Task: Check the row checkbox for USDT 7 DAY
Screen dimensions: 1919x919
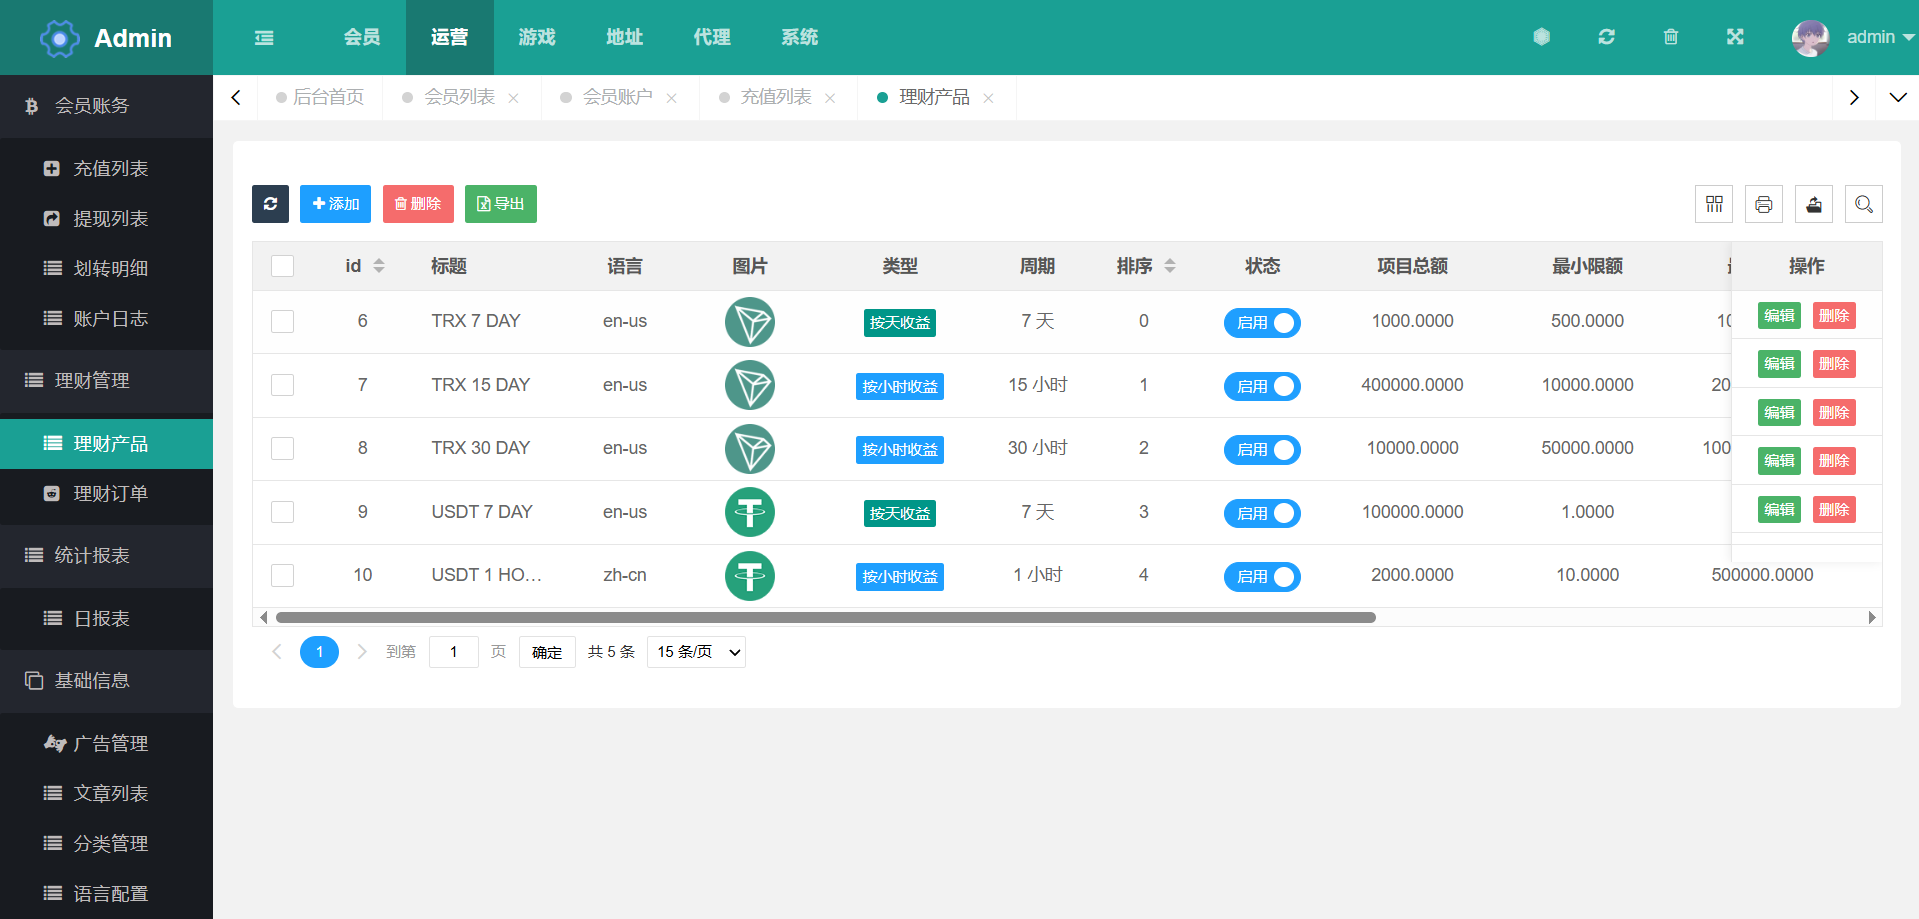Action: pyautogui.click(x=283, y=512)
